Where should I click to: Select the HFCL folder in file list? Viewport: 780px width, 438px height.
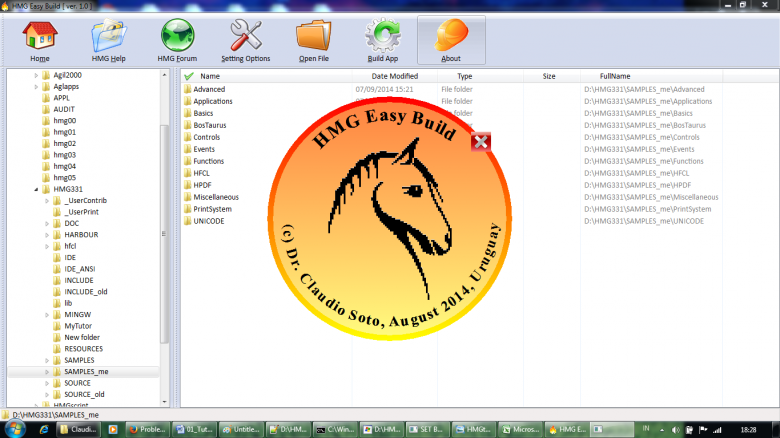[201, 173]
